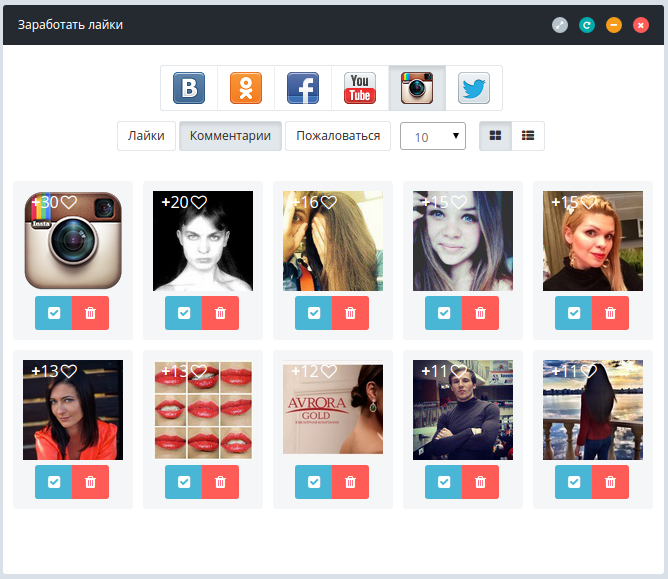668x579 pixels.
Task: Confirm the +16 task card
Action: [x=314, y=313]
